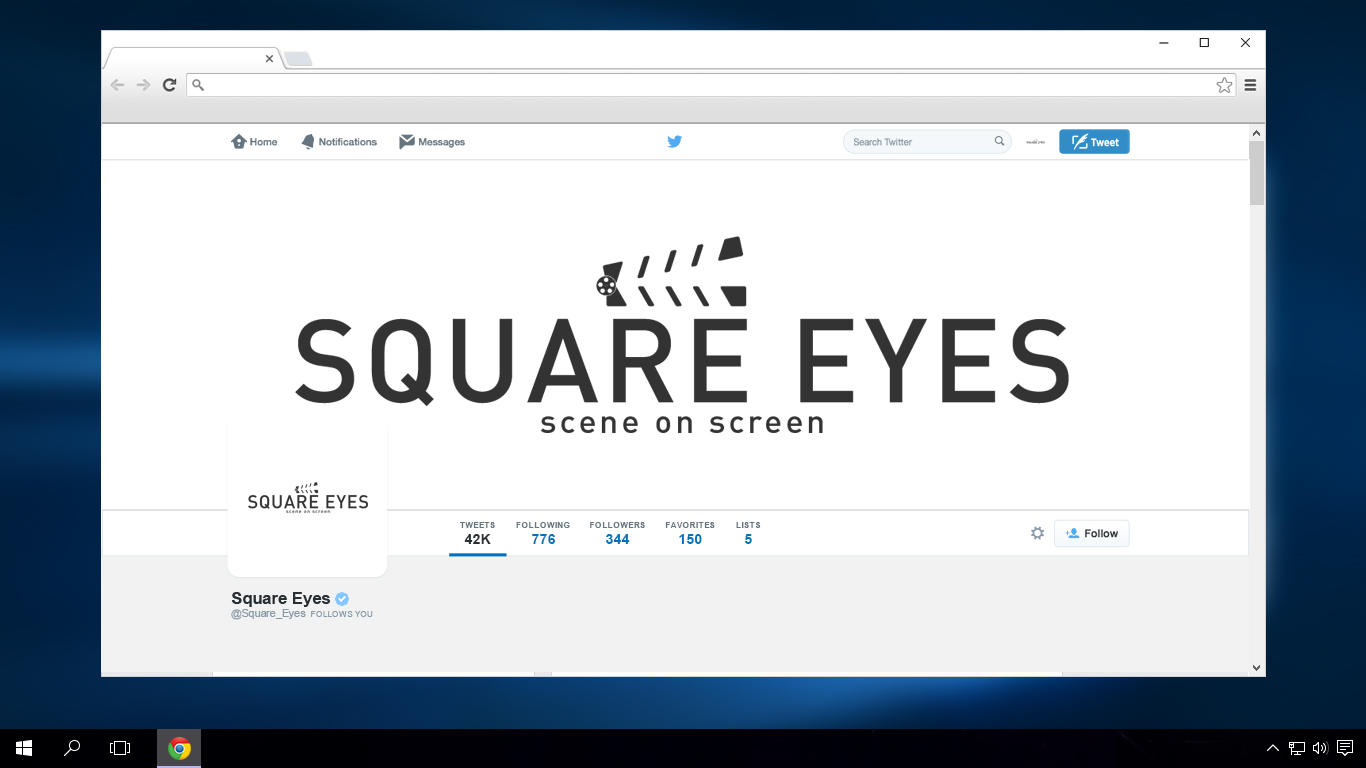Reload the page in Chrome

(x=170, y=85)
